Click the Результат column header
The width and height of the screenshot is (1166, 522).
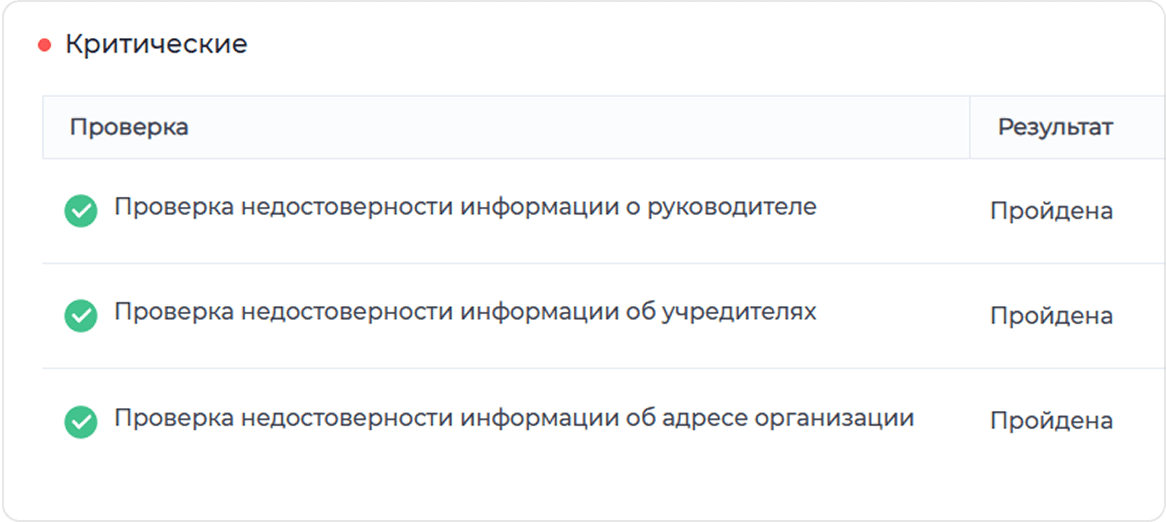pos(1055,127)
